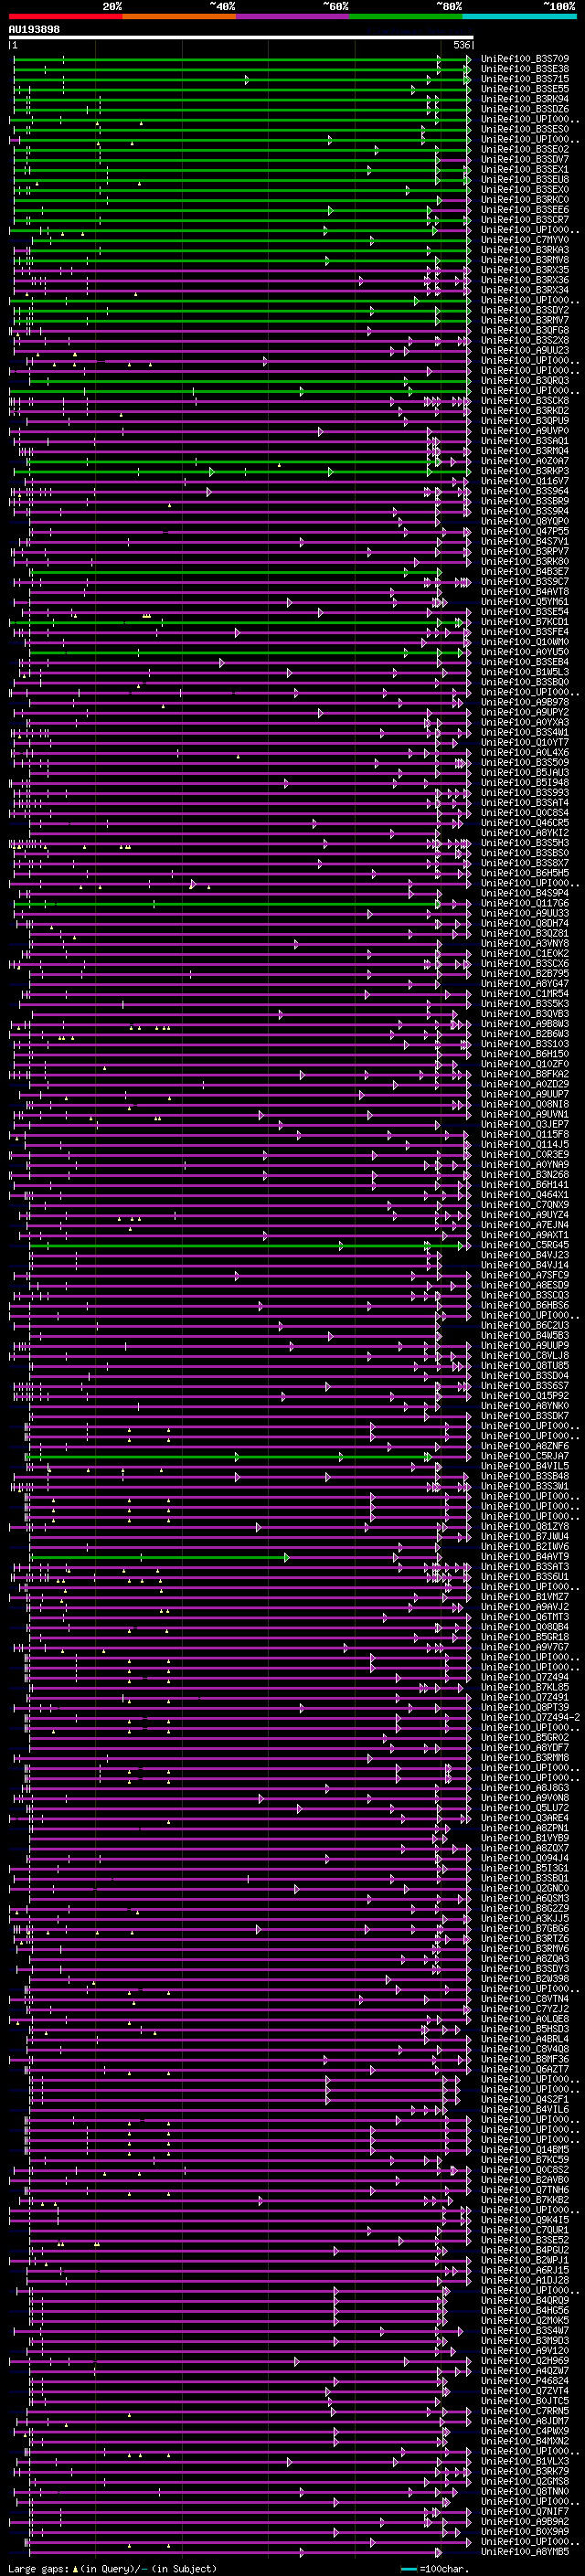Select hit label UniRef100_C5RG45

tap(525, 1245)
